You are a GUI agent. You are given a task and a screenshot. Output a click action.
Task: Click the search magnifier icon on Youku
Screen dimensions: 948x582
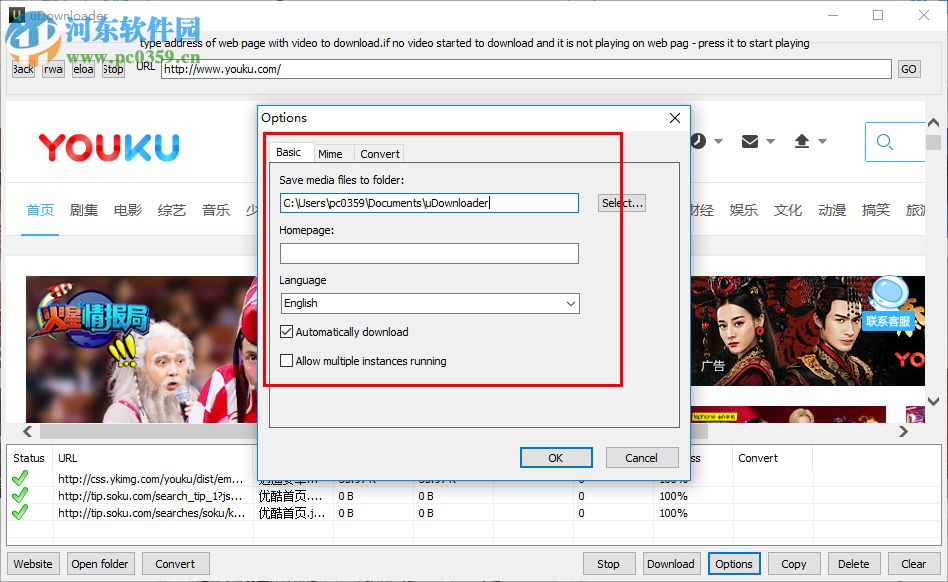(x=884, y=141)
